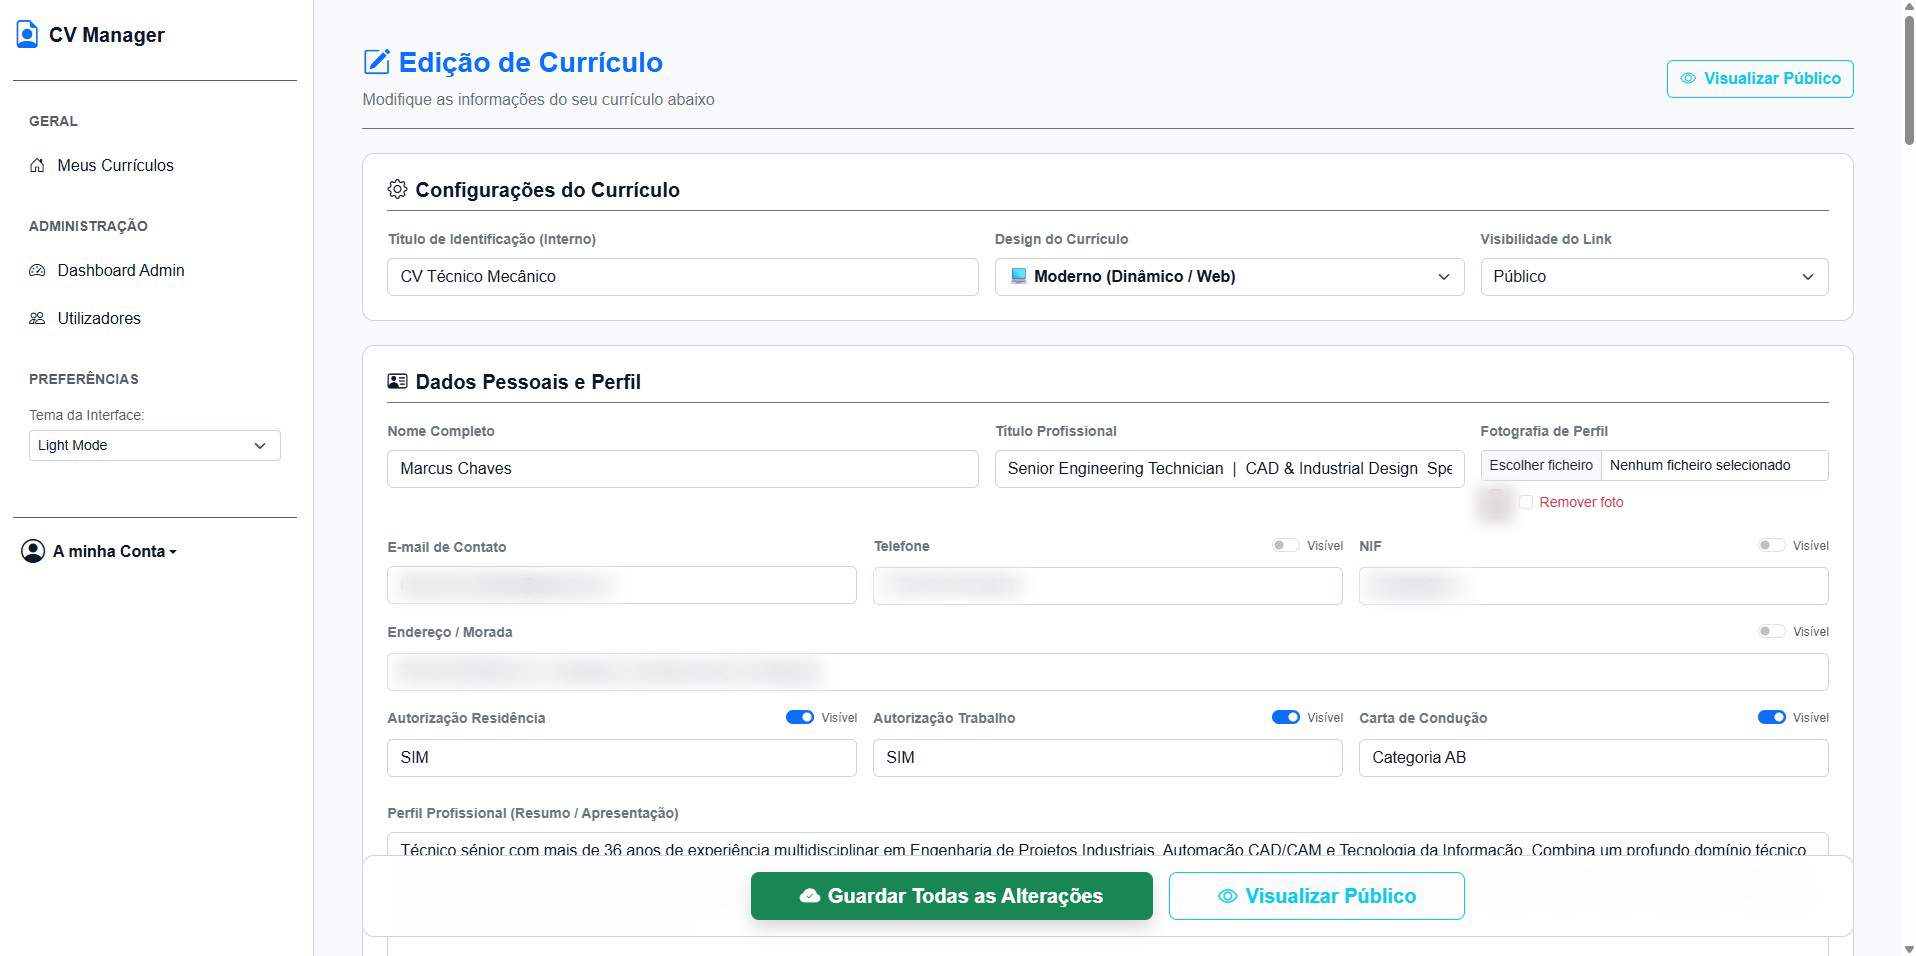Open the Tema da Interface Light Mode dropdown
The width and height of the screenshot is (1916, 956).
click(x=154, y=446)
